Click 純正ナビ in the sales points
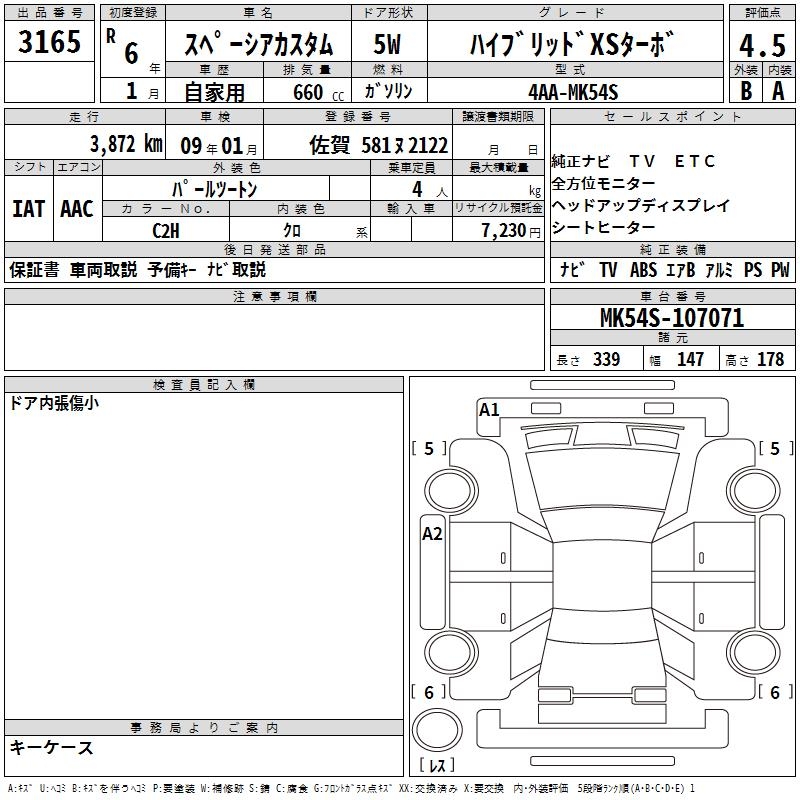The width and height of the screenshot is (800, 800). (x=581, y=161)
